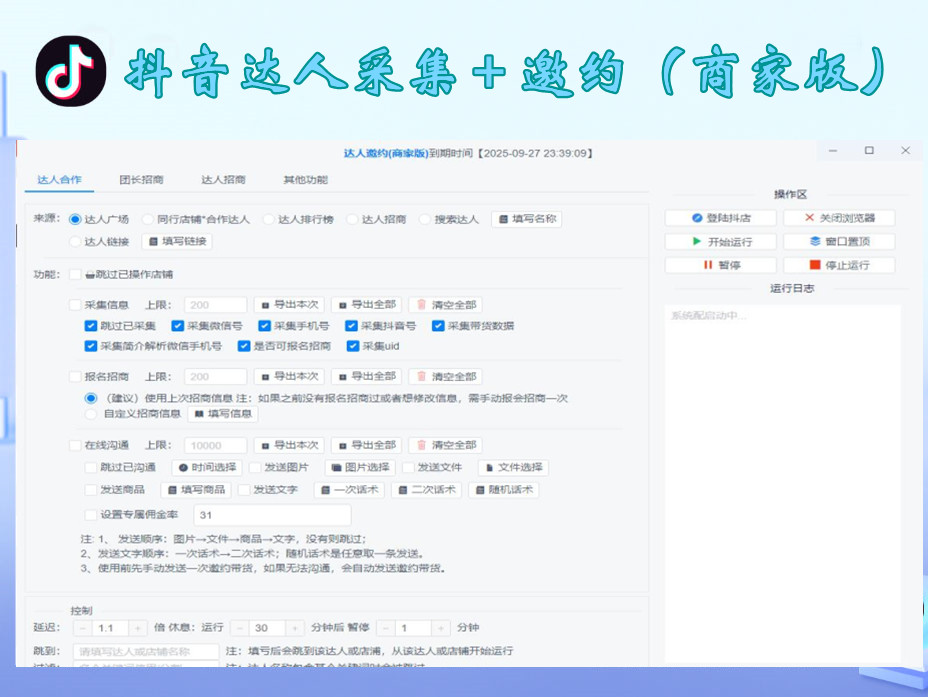Click 图片选择 button
Screen dimensions: 928x697
click(x=360, y=467)
